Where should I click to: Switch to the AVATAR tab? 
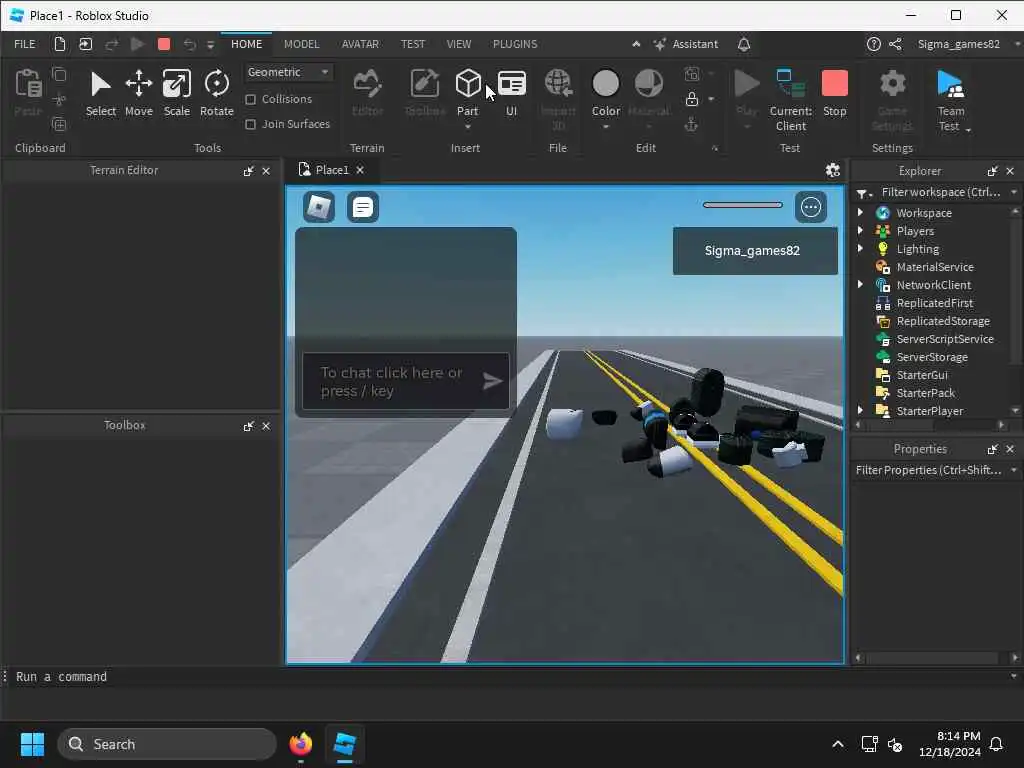point(360,44)
